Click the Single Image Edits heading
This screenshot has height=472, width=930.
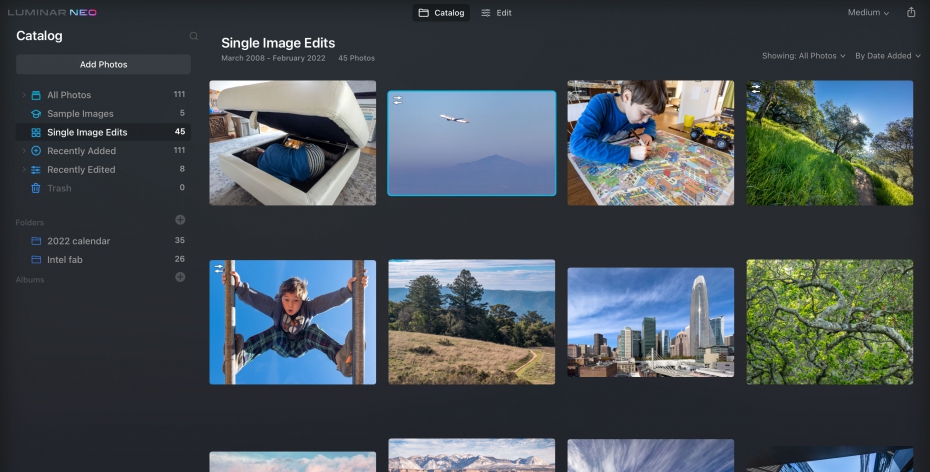click(278, 43)
